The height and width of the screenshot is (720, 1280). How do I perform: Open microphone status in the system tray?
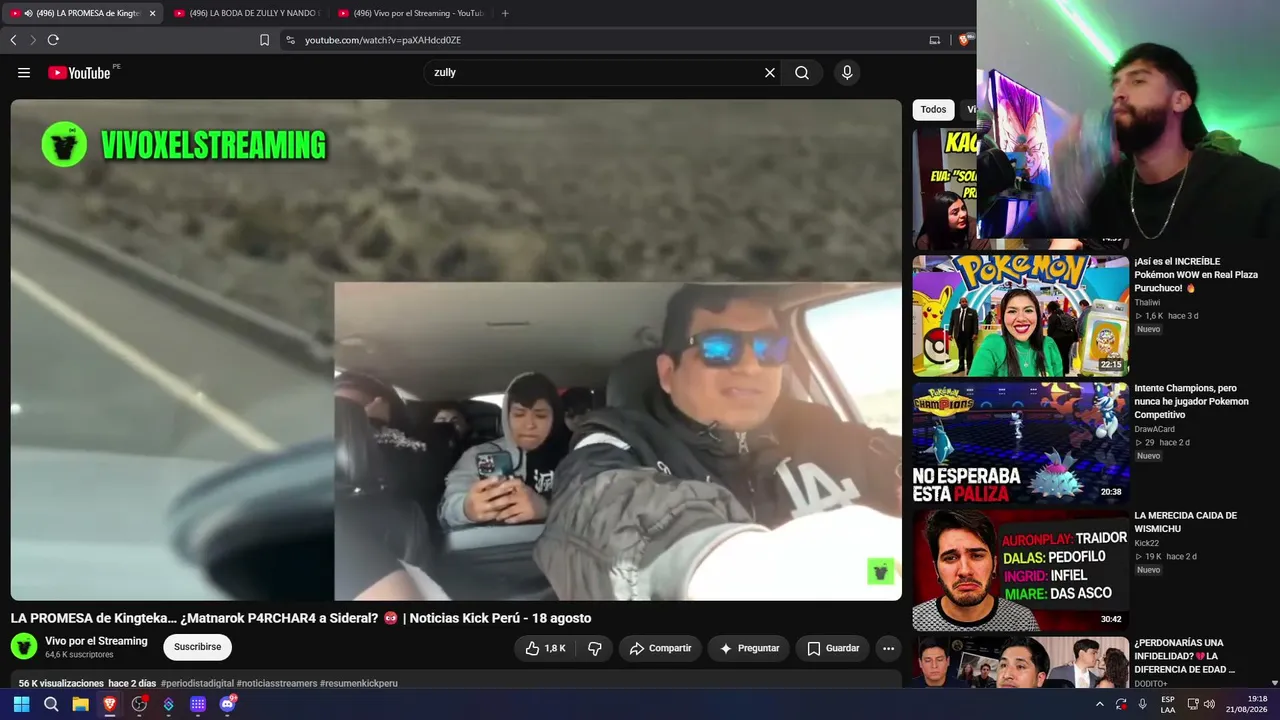tap(1142, 704)
